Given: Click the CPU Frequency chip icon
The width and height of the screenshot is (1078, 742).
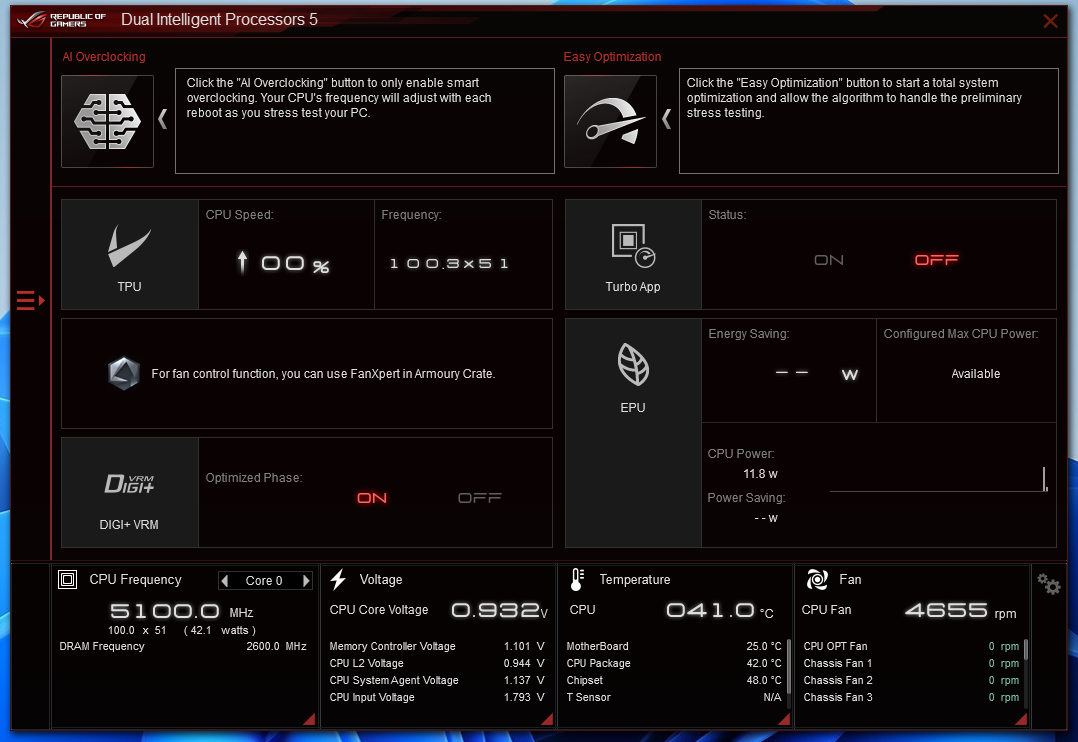Looking at the screenshot, I should 67,580.
